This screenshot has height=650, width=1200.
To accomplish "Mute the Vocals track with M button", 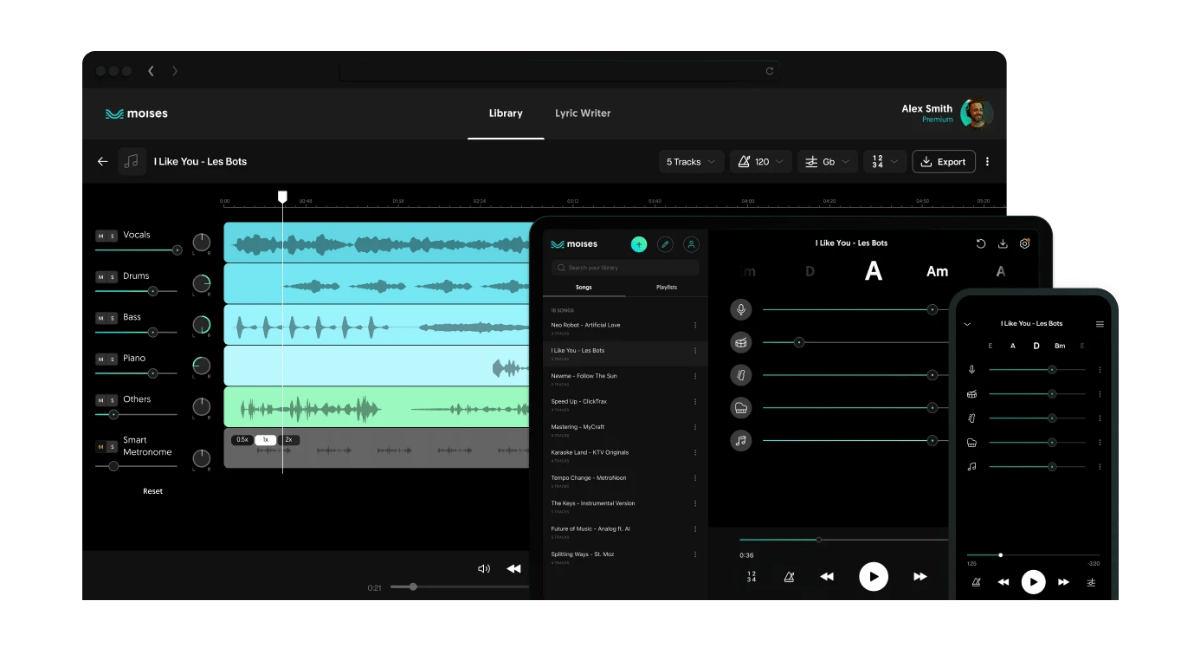I will (101, 236).
